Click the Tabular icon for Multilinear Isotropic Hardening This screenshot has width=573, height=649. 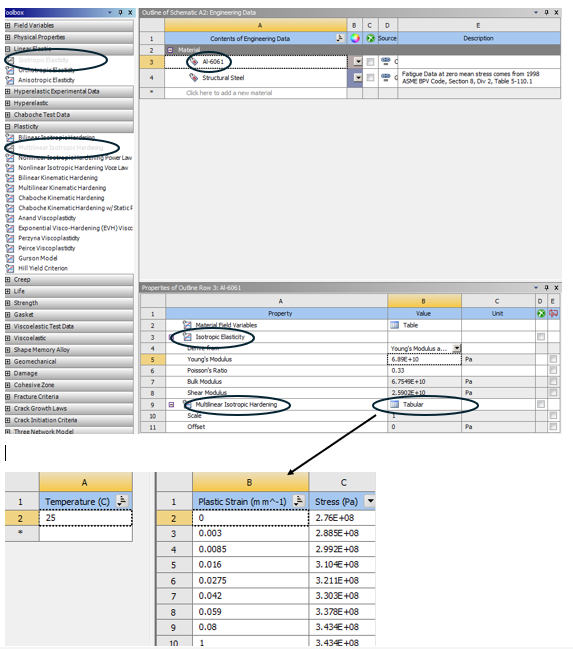395,404
